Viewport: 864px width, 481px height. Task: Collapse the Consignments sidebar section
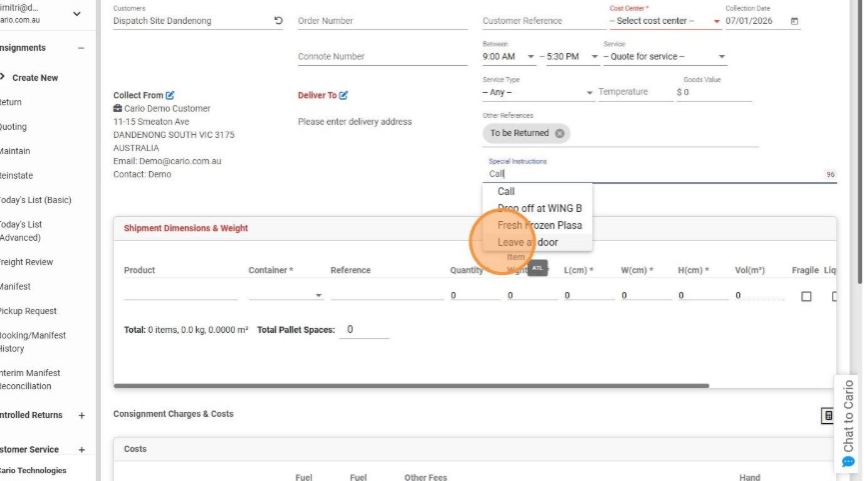81,48
